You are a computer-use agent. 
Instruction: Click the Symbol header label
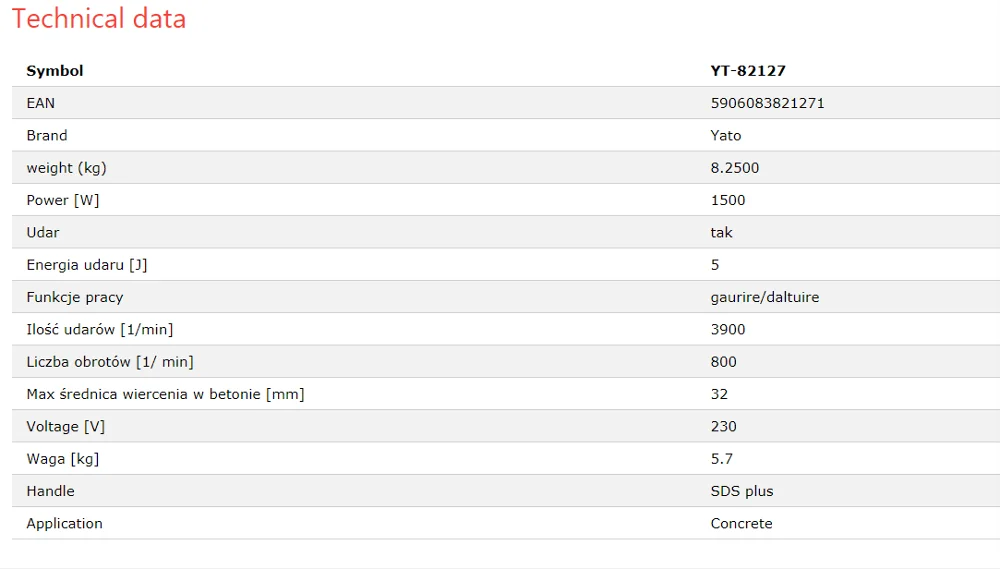(55, 71)
